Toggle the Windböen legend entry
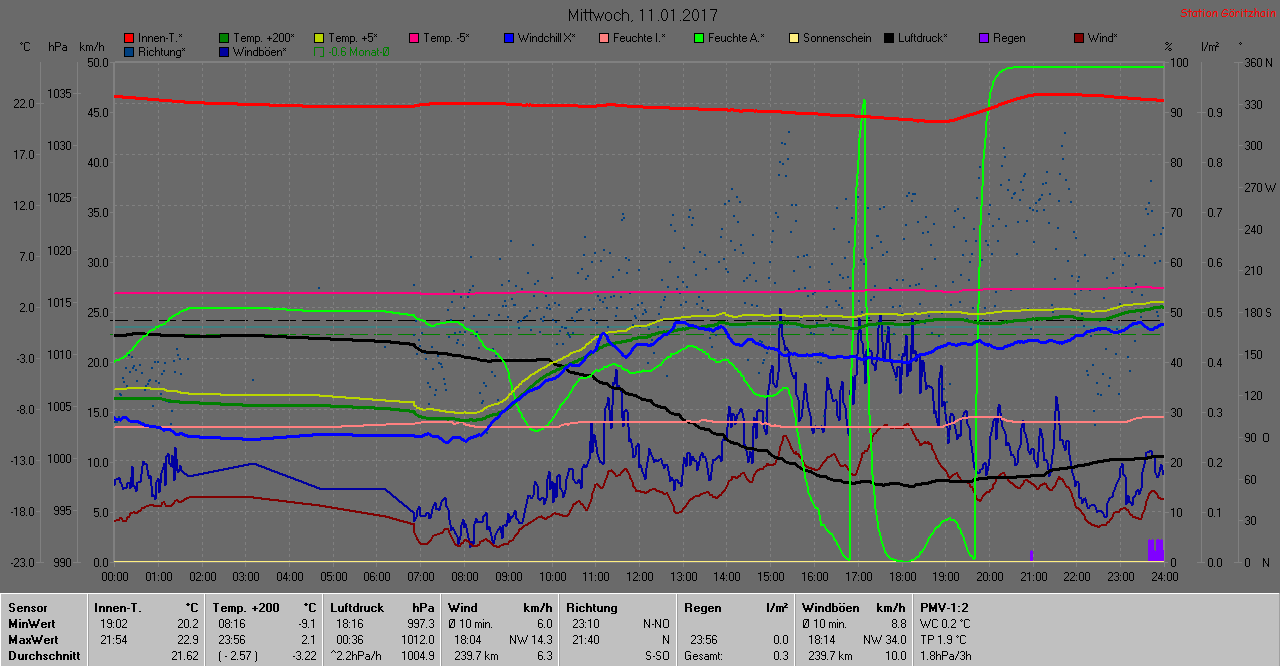 point(224,52)
